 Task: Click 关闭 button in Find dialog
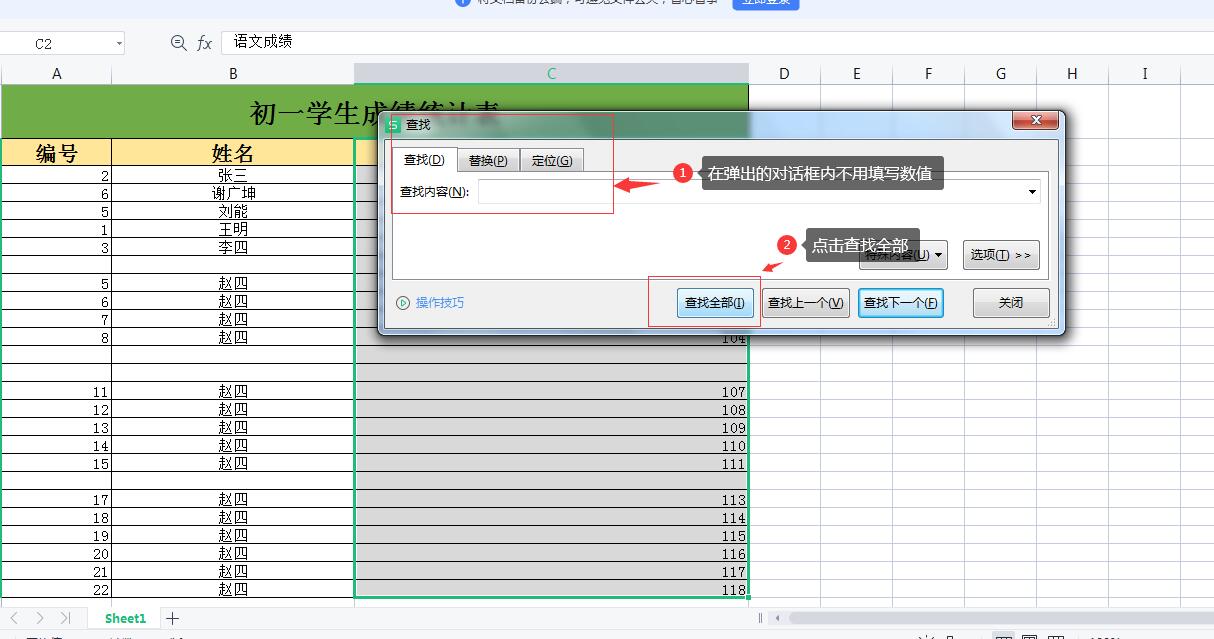[1011, 303]
